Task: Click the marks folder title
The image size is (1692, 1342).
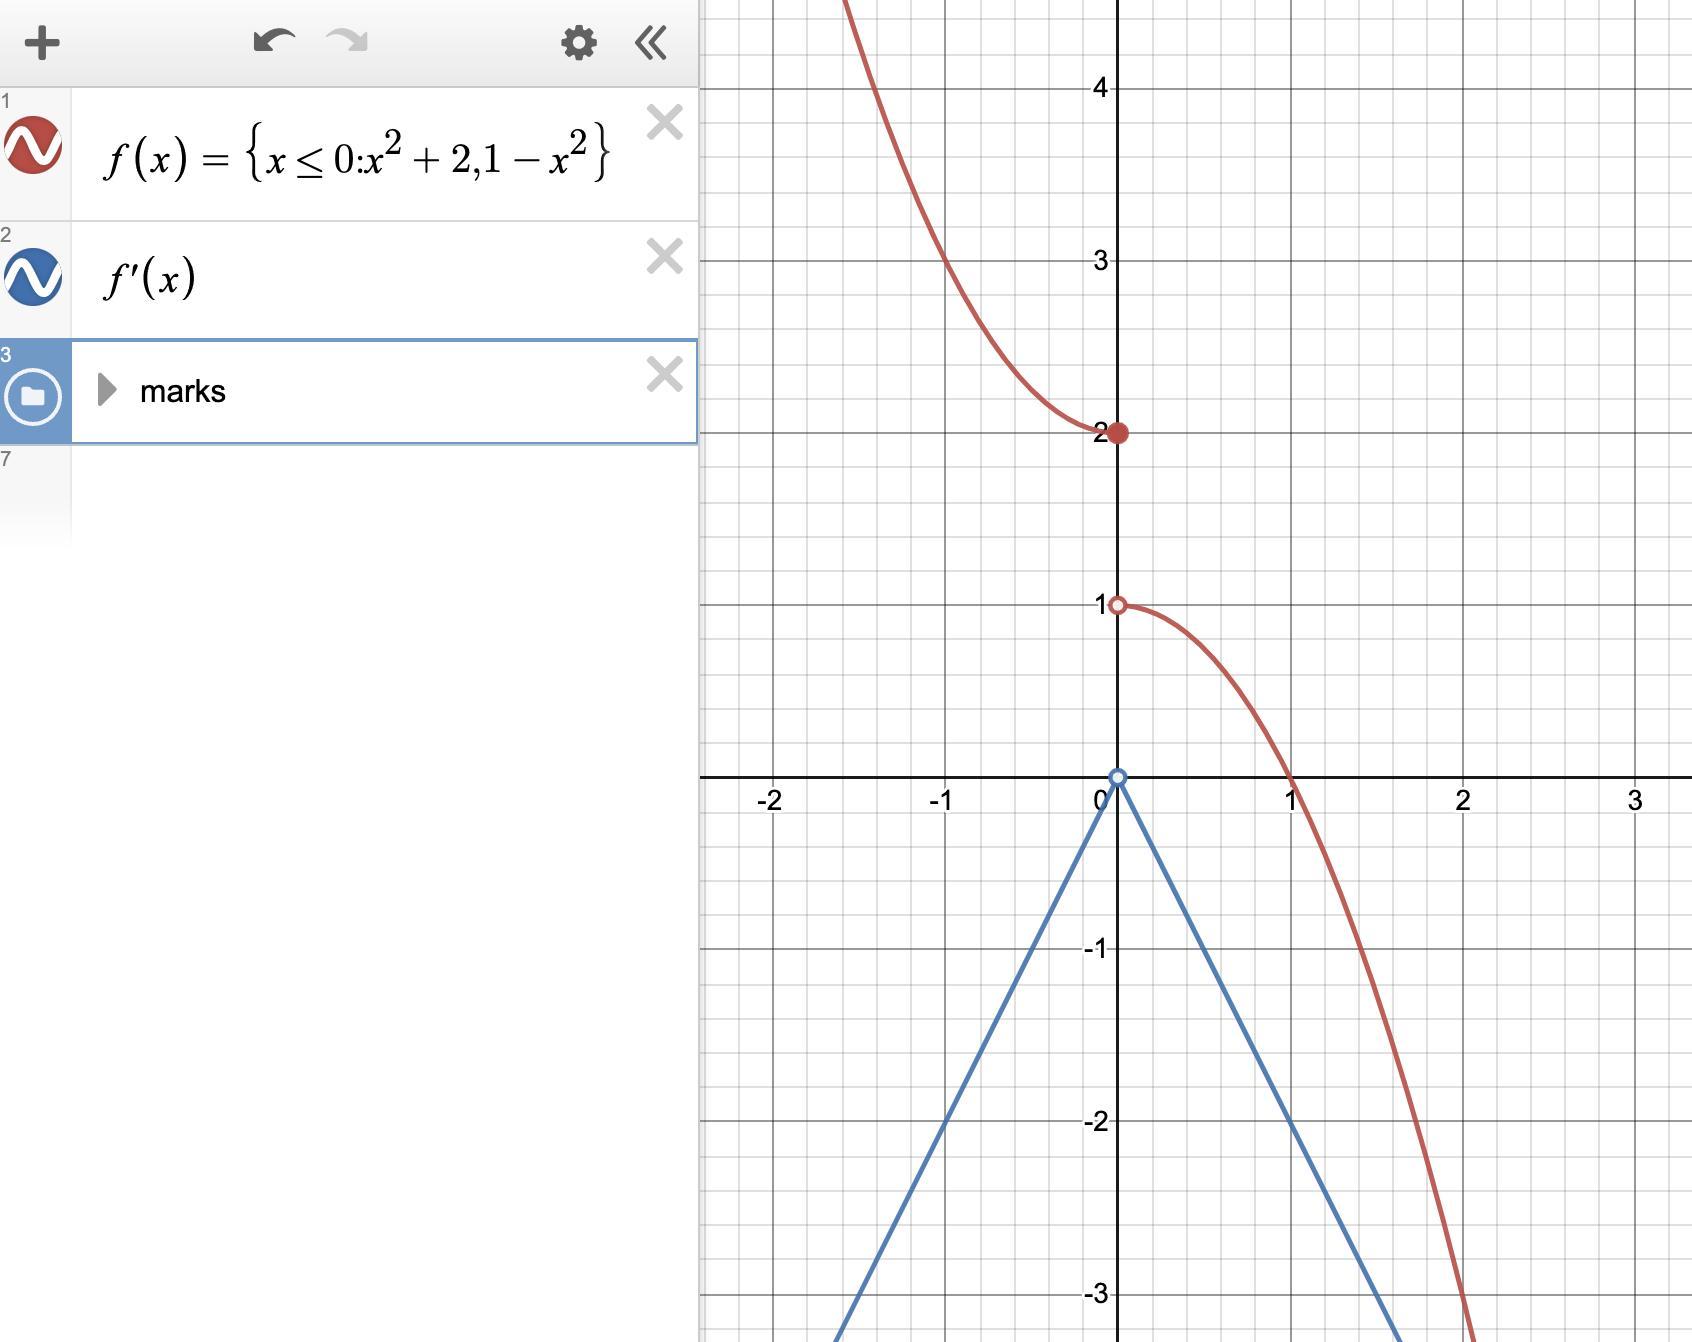Action: pos(183,391)
